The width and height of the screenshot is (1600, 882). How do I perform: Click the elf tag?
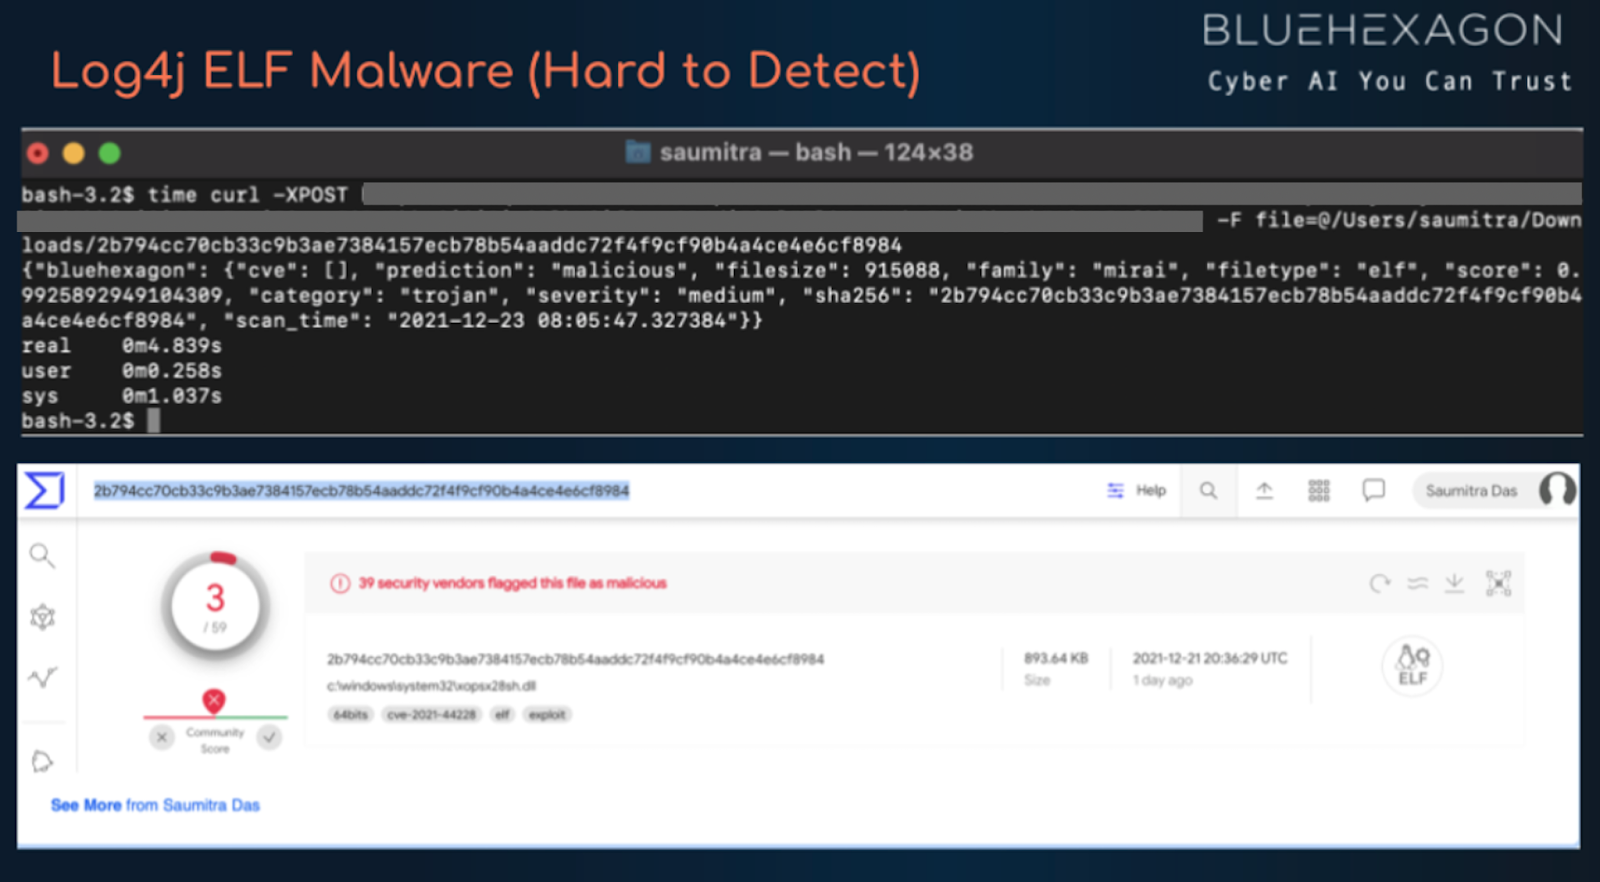pos(502,714)
